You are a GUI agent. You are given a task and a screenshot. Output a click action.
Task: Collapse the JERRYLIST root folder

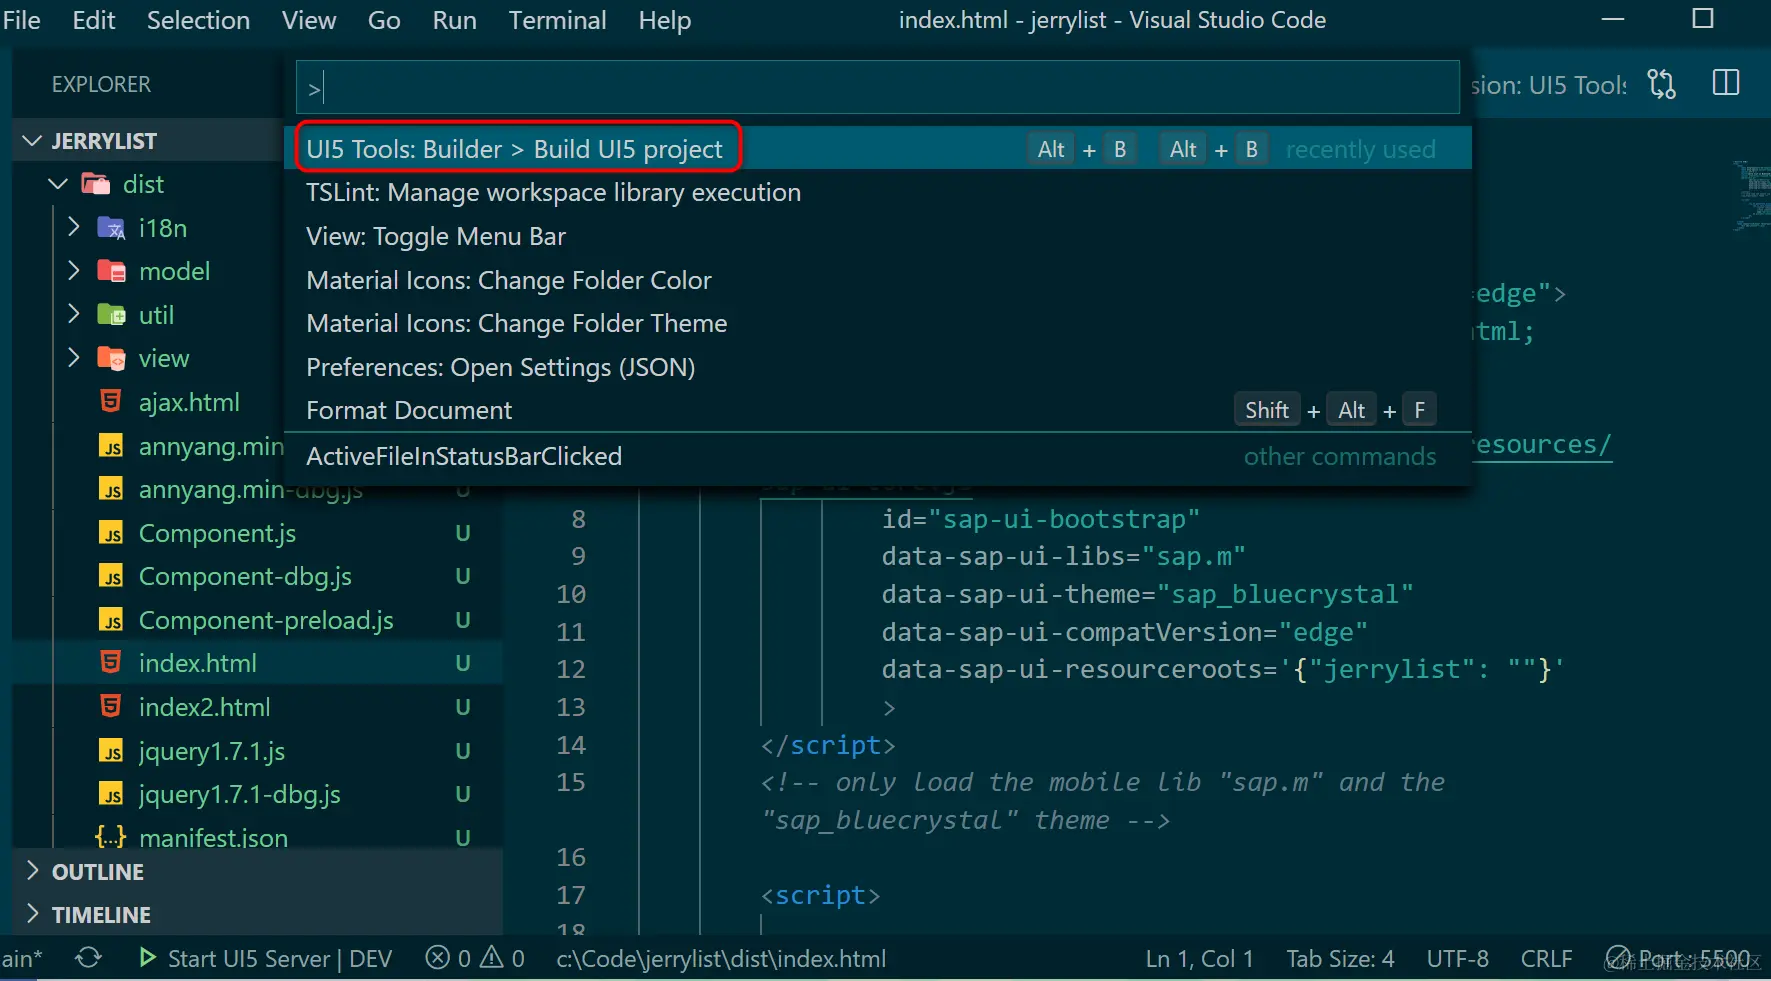click(32, 141)
